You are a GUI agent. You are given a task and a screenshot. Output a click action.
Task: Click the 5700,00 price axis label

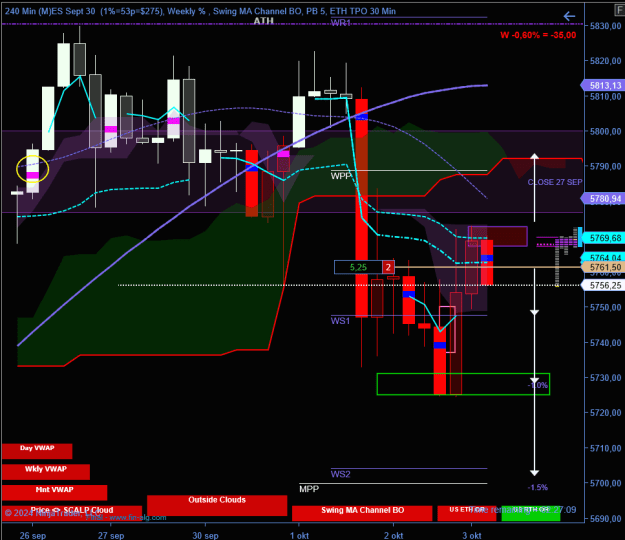605,483
